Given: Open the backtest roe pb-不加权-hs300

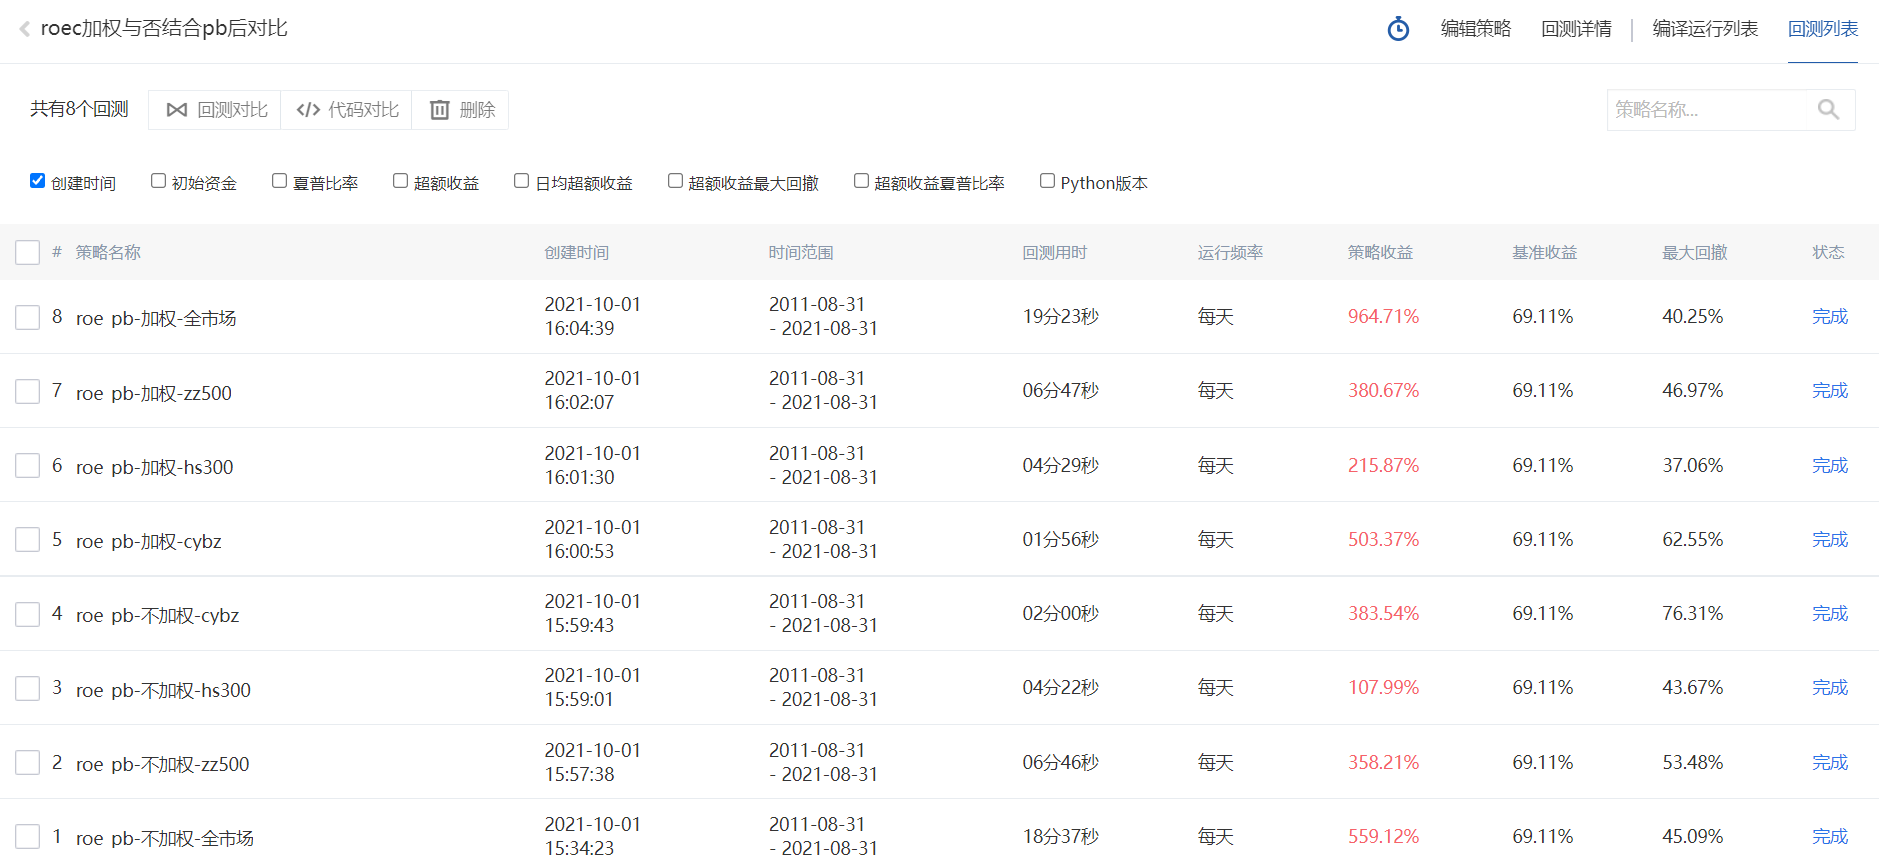Looking at the screenshot, I should point(163,690).
